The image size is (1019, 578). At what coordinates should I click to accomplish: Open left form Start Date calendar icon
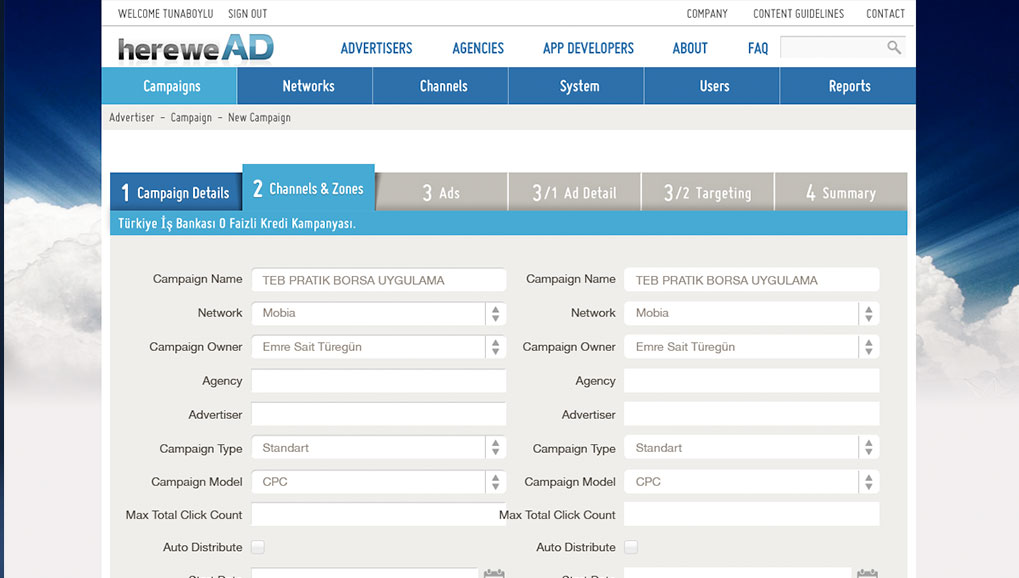tap(494, 573)
